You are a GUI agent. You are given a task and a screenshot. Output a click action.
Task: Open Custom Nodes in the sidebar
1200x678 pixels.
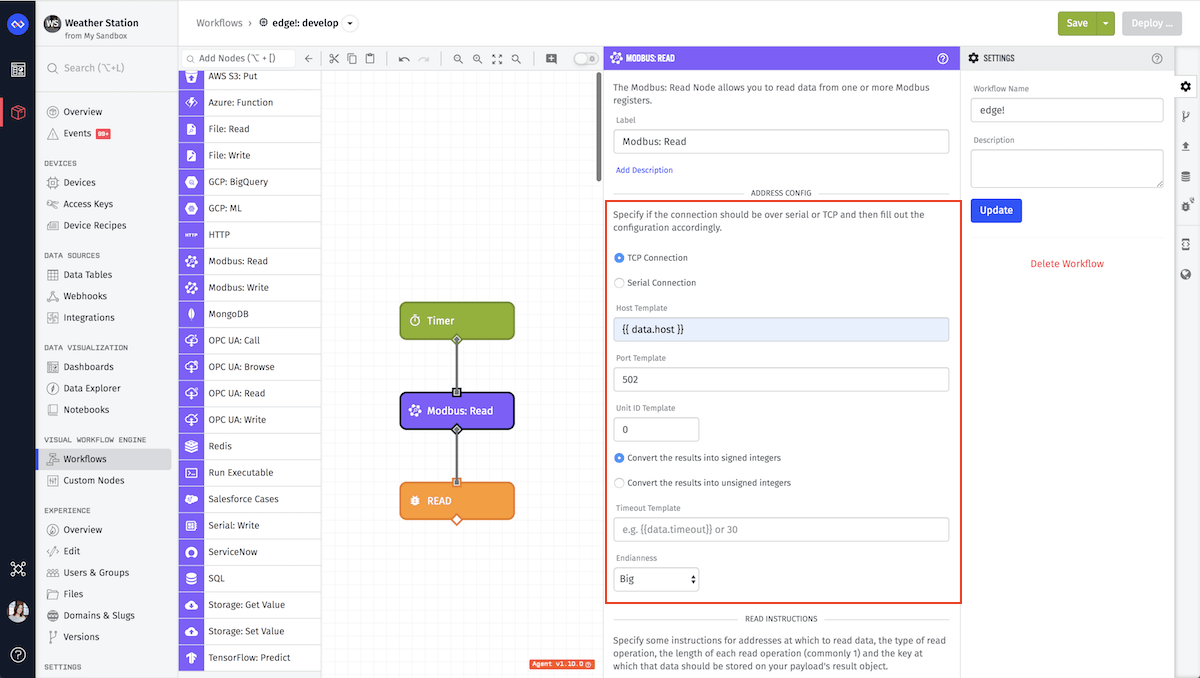pyautogui.click(x=93, y=481)
